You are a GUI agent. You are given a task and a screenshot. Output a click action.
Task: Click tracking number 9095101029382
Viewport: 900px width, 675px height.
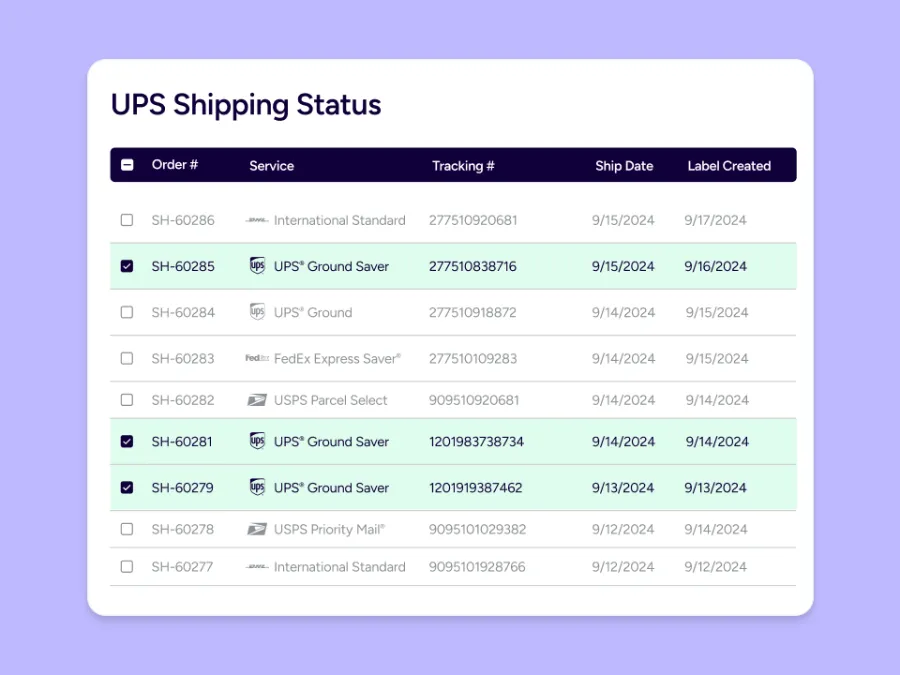click(477, 529)
